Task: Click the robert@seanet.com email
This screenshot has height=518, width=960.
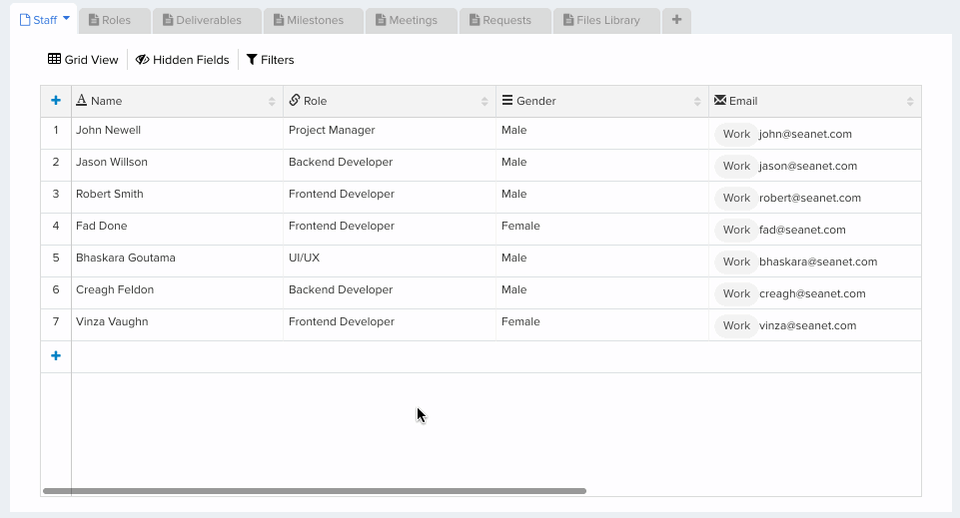Action: click(810, 198)
